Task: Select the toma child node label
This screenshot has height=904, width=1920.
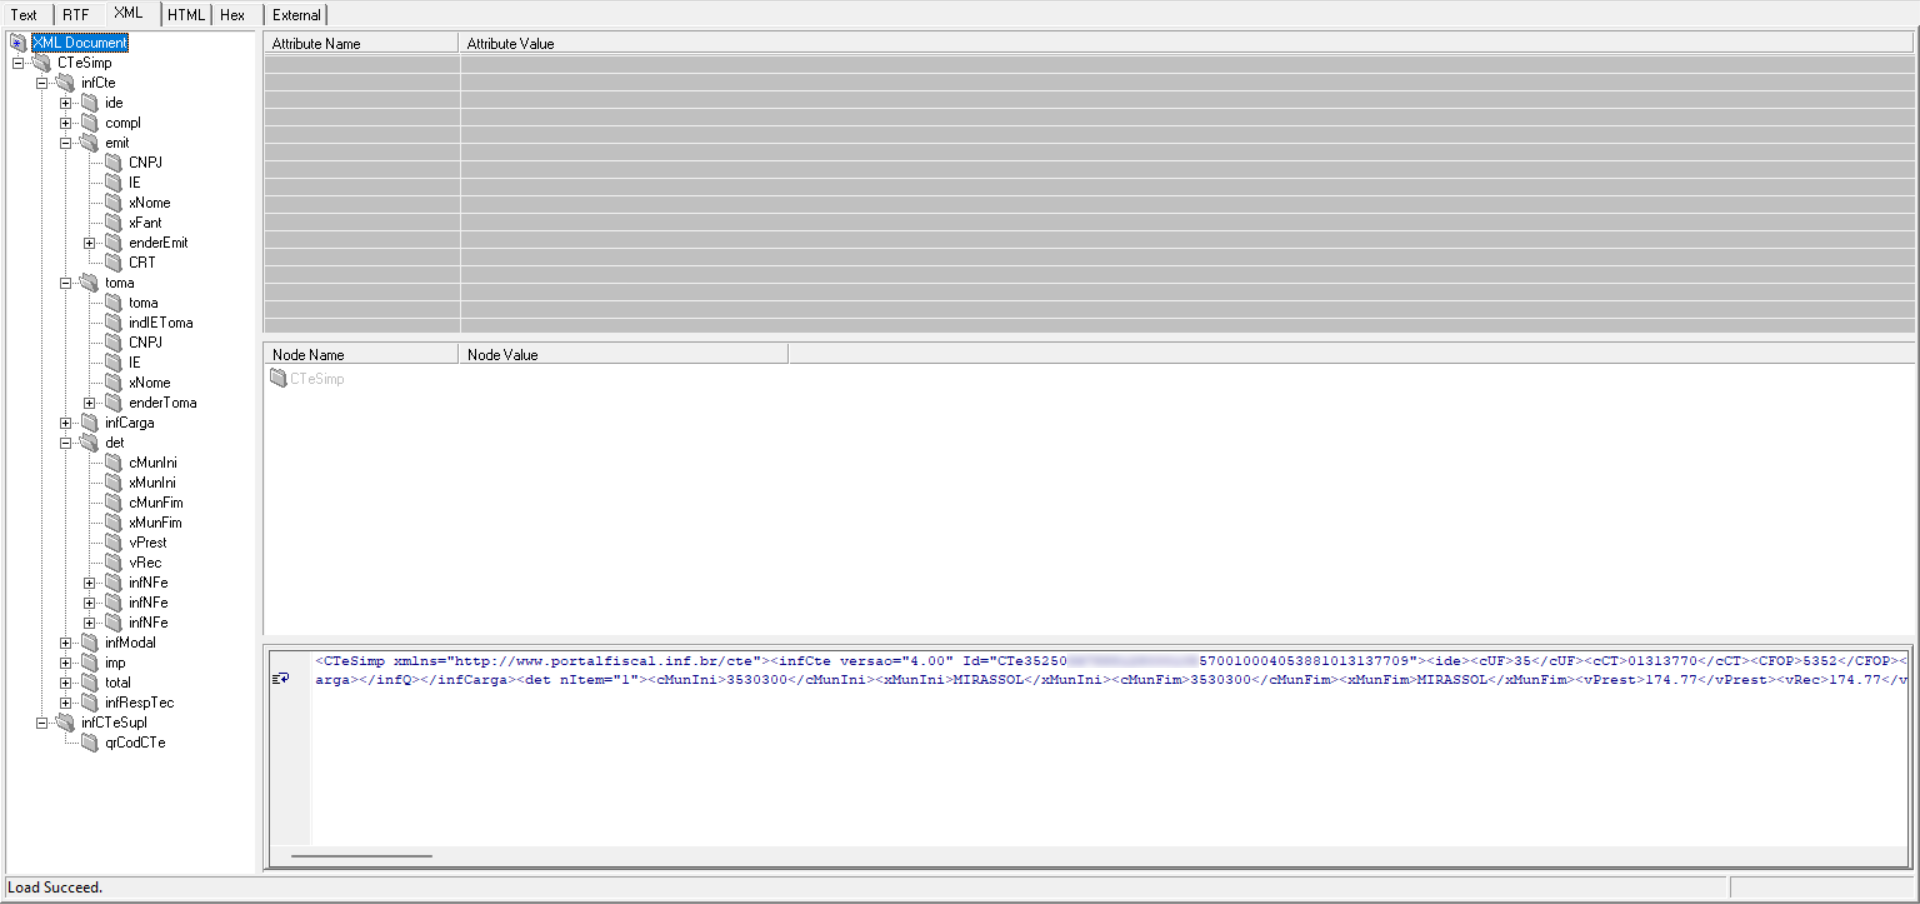Action: [143, 302]
